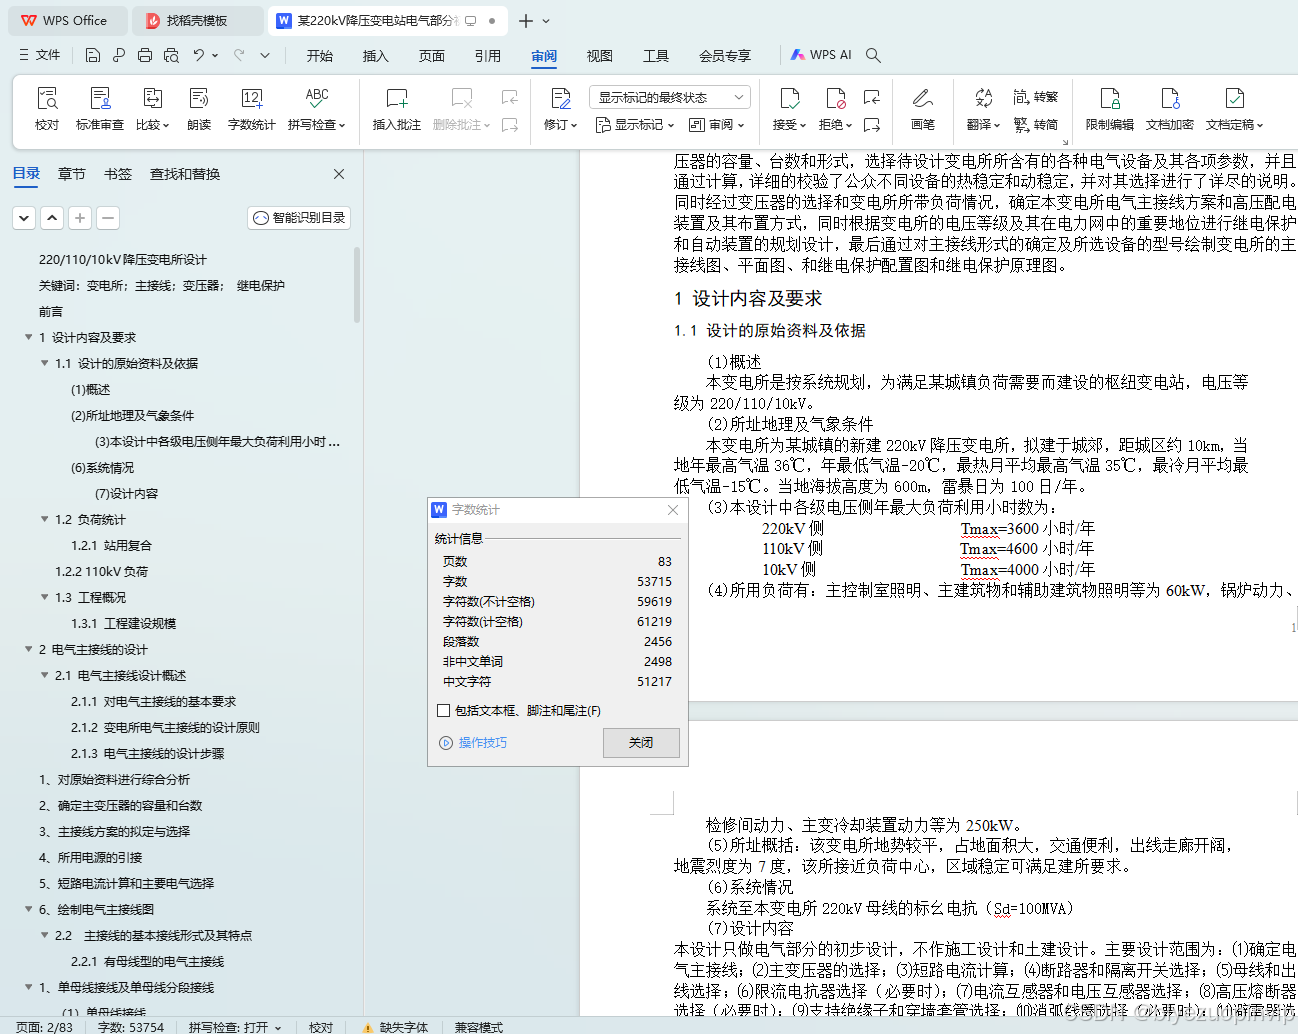
Task: Switch to the 引用 ribbon tab
Action: point(488,56)
